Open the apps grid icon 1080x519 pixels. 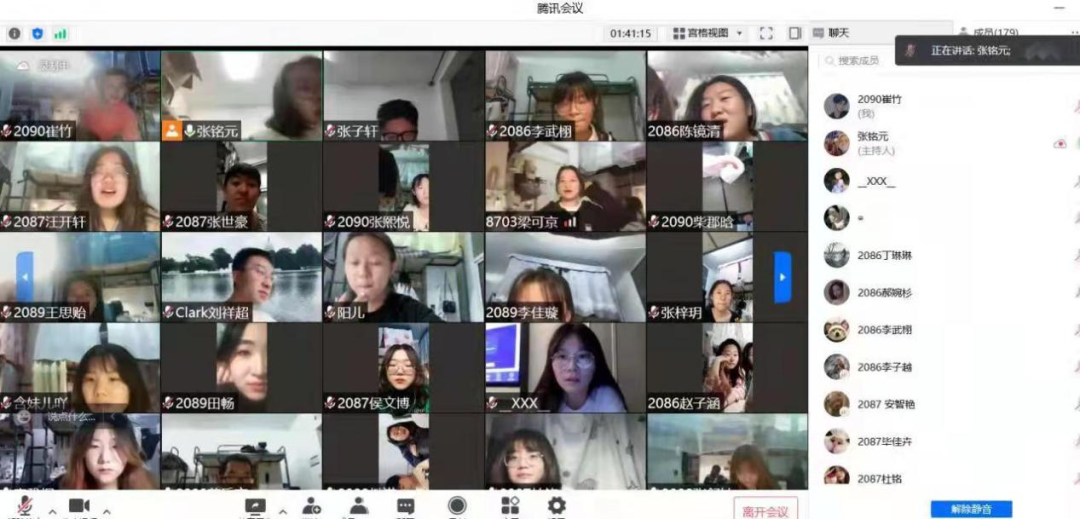point(510,506)
